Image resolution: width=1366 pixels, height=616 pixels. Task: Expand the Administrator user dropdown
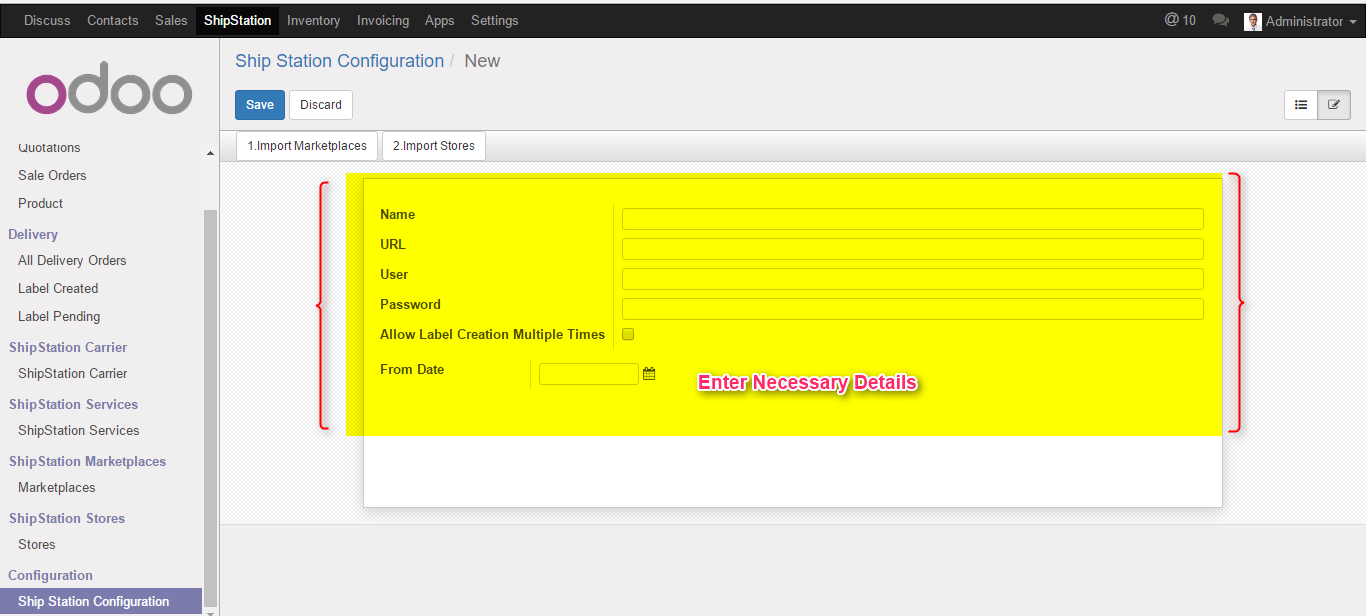pyautogui.click(x=1304, y=21)
